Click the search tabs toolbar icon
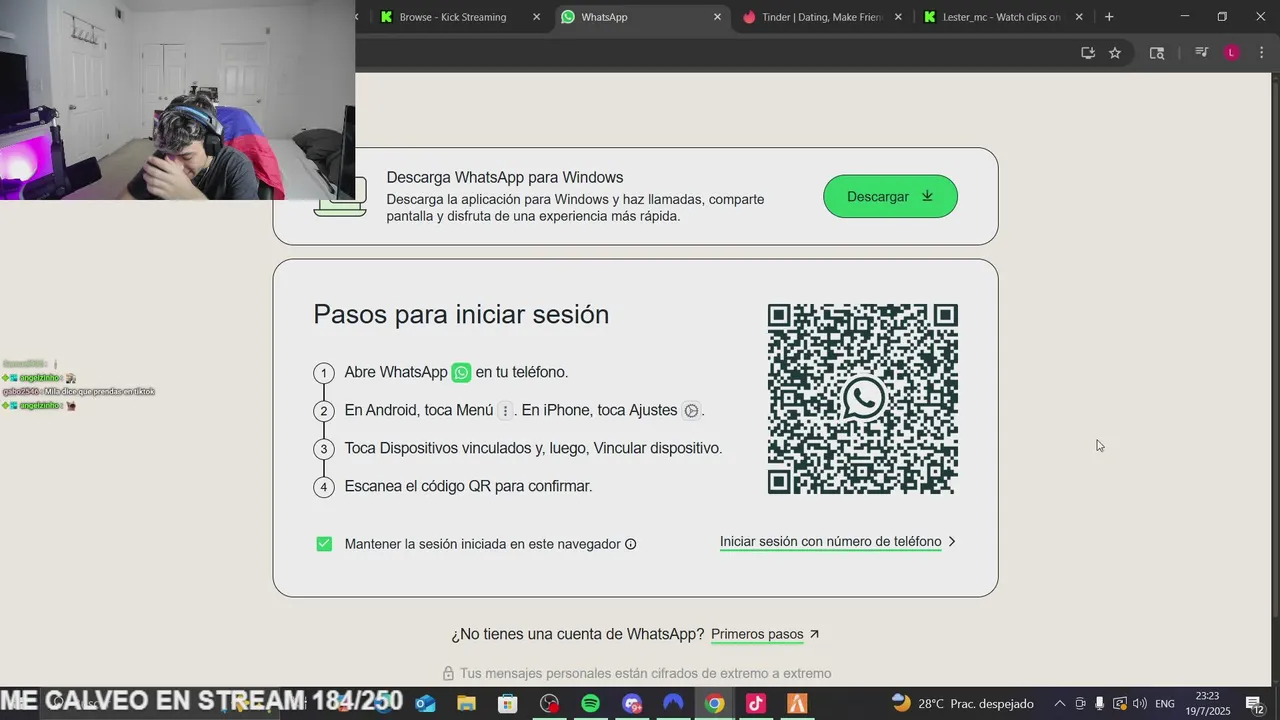This screenshot has width=1280, height=720. click(x=1157, y=53)
